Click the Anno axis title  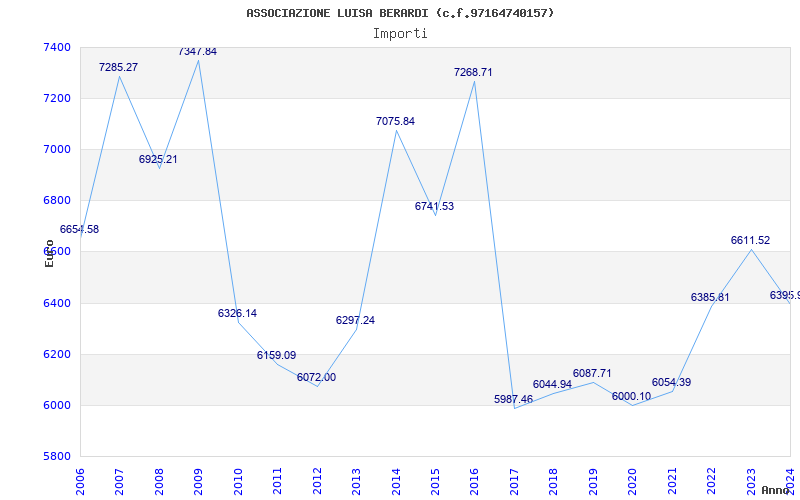pyautogui.click(x=775, y=490)
